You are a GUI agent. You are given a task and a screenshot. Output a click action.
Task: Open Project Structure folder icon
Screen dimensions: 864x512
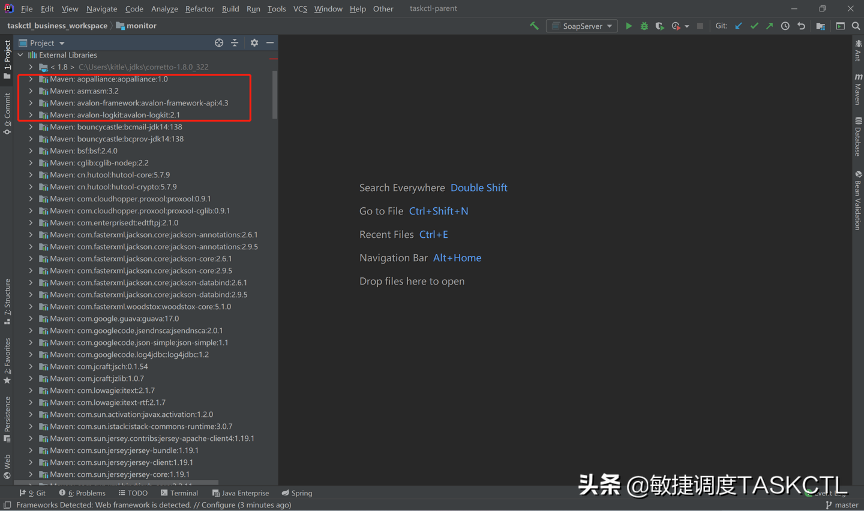point(820,26)
